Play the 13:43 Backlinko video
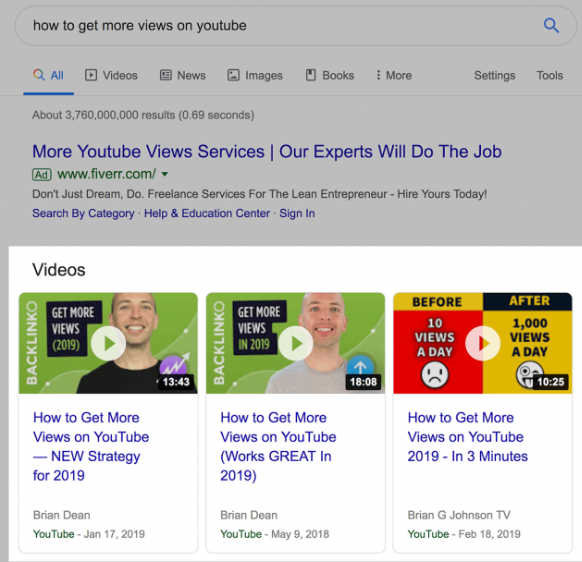This screenshot has height=562, width=582. click(108, 343)
